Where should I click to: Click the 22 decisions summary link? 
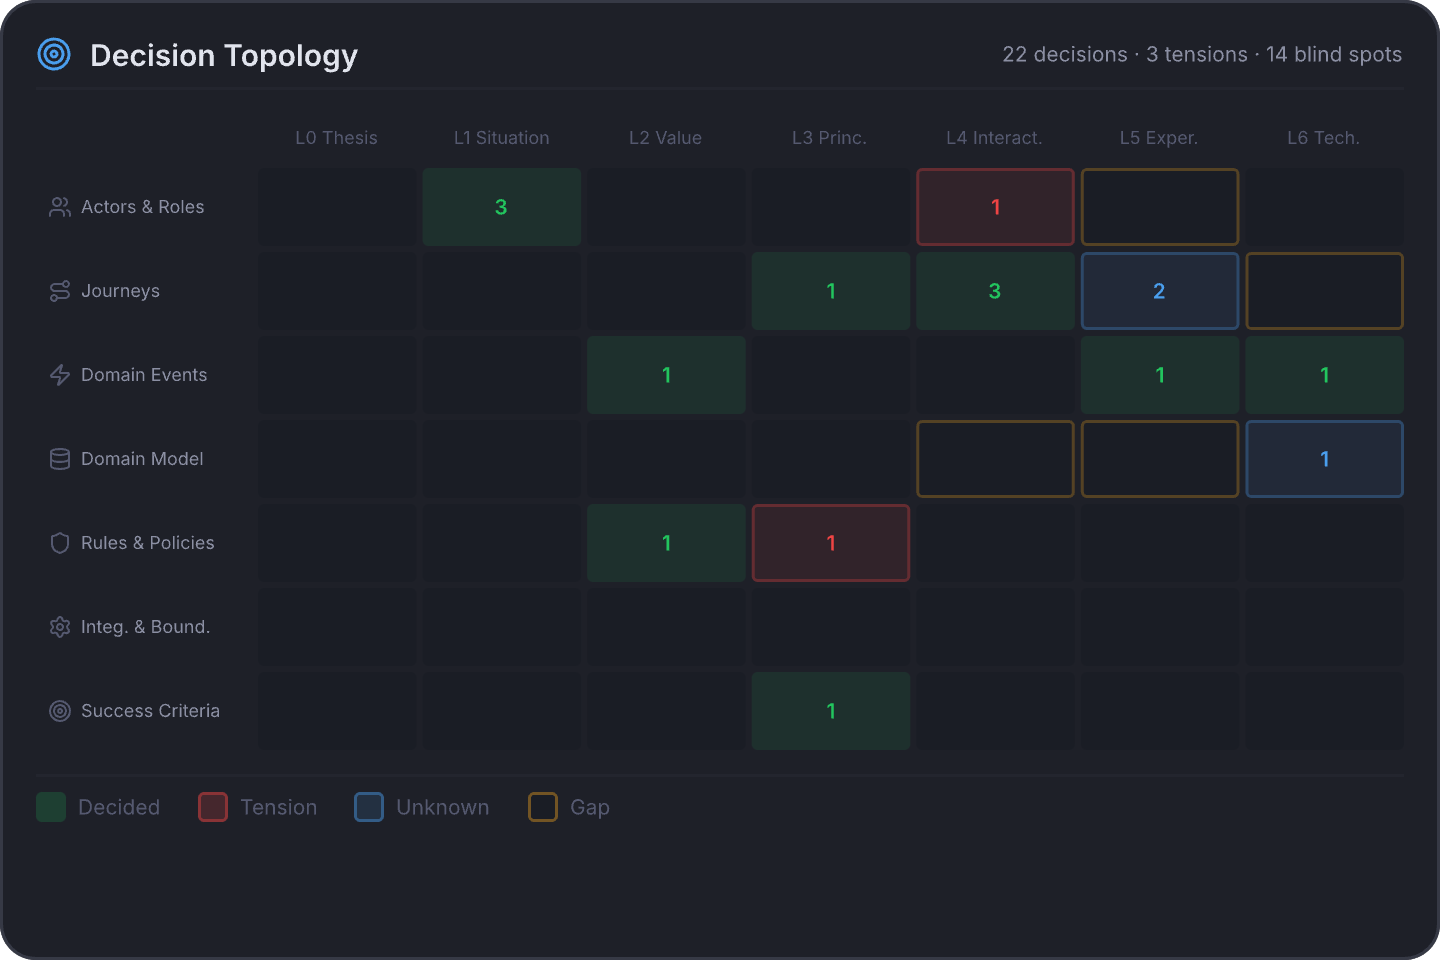1064,55
